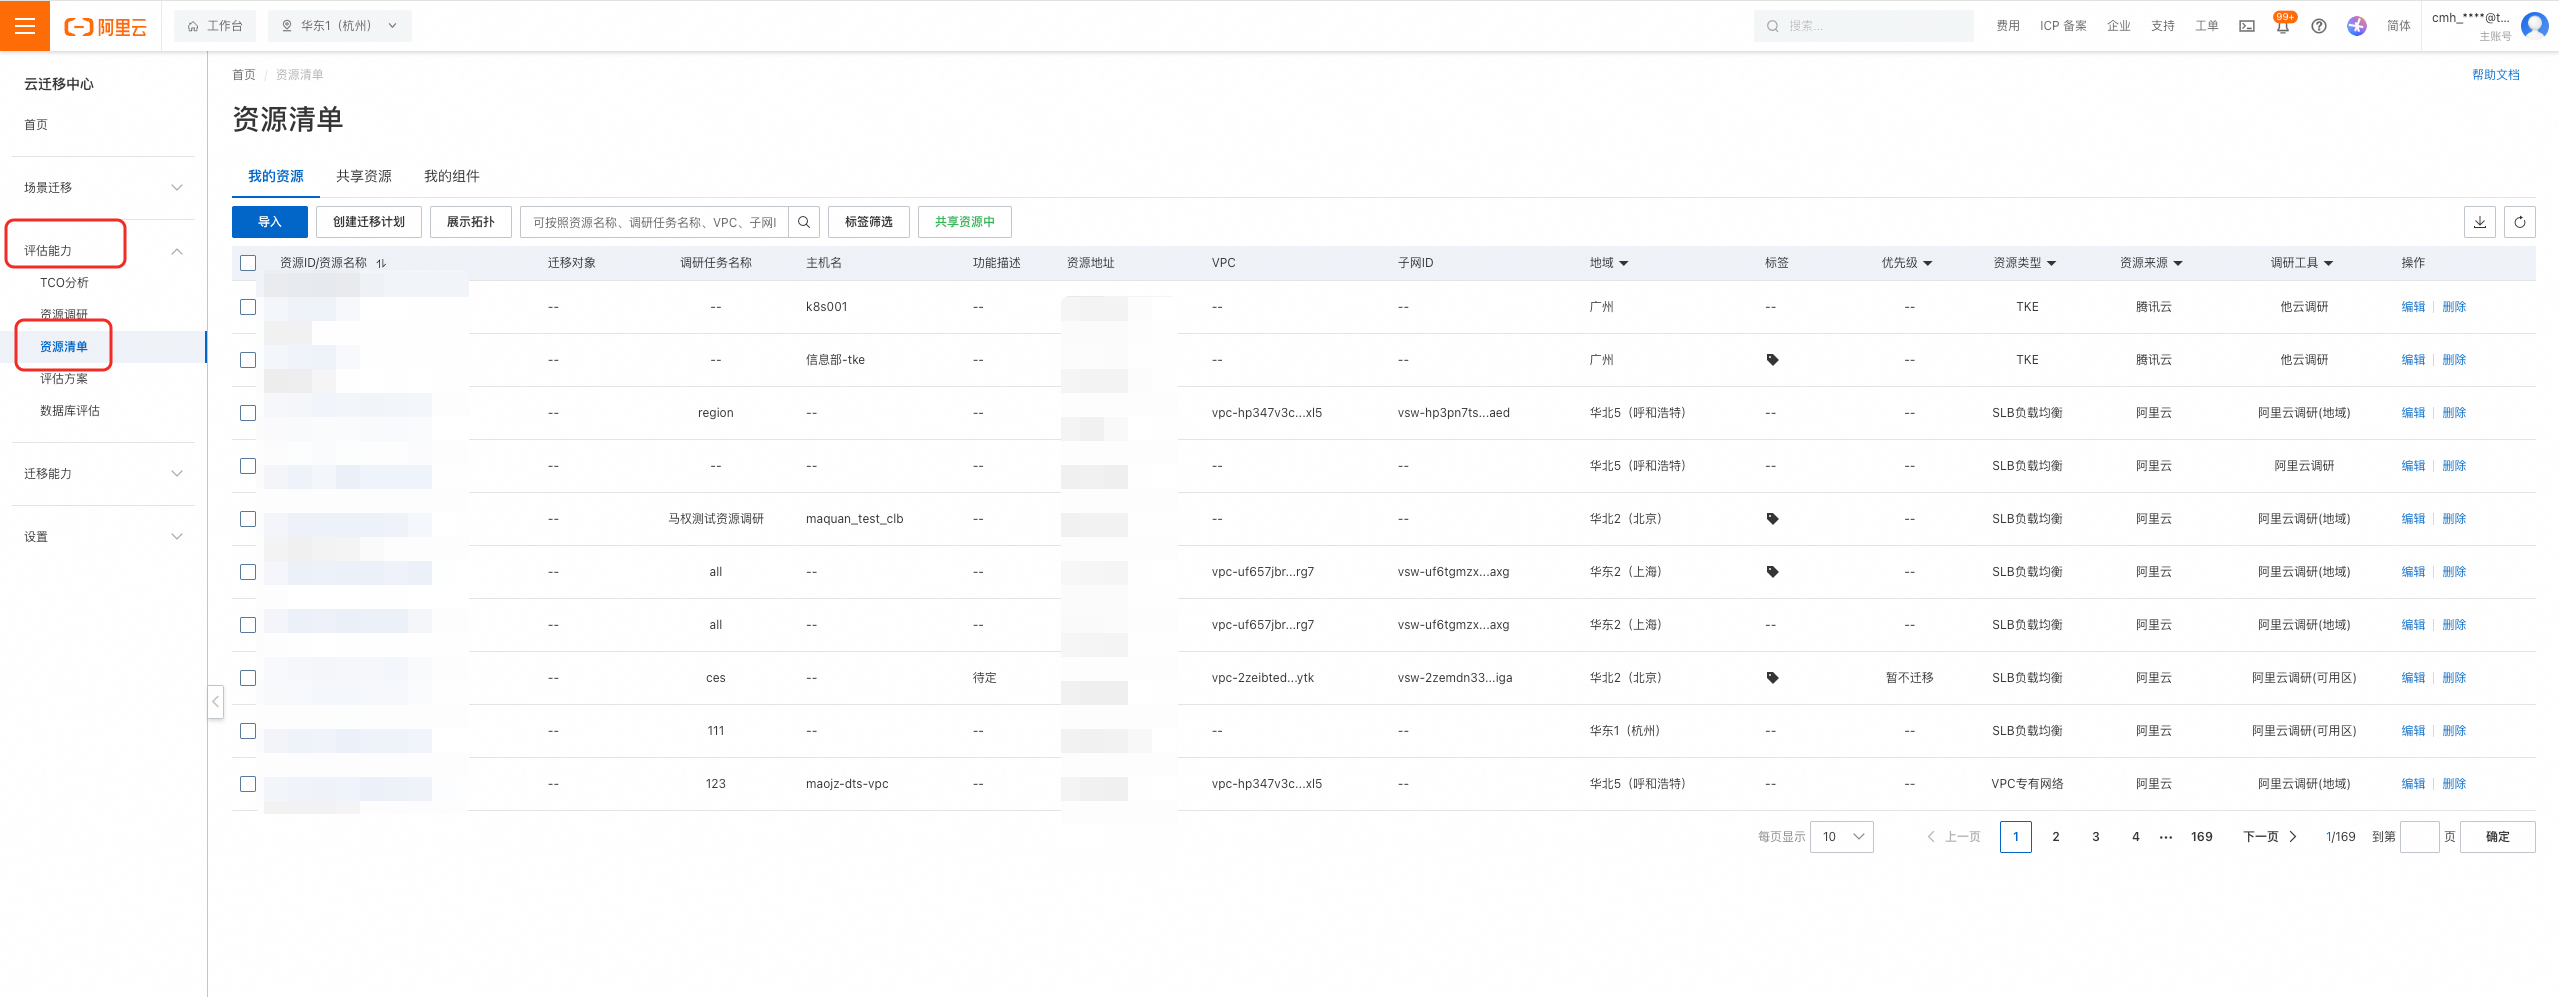This screenshot has width=2559, height=997.
Task: Click the tag icon in the ces row
Action: tap(1772, 678)
